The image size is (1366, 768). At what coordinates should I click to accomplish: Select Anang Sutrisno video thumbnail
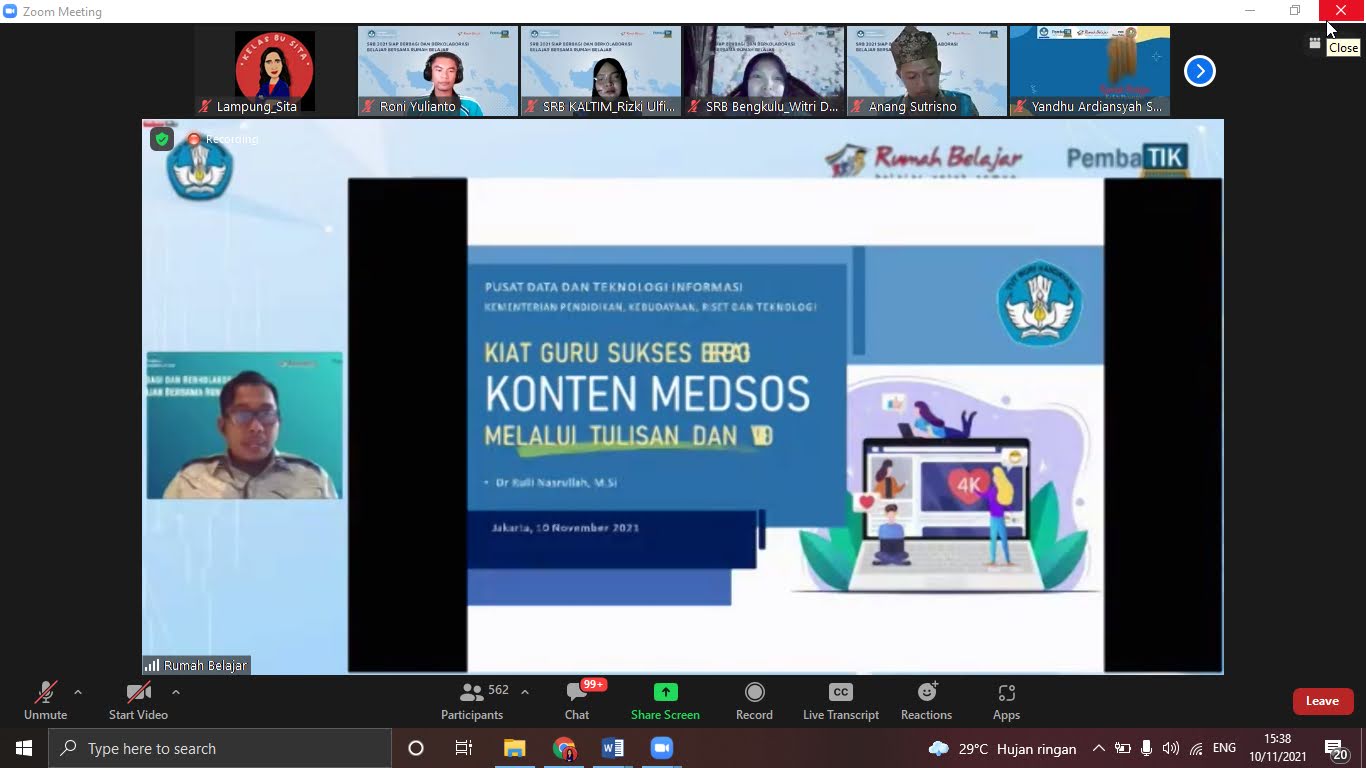[927, 71]
